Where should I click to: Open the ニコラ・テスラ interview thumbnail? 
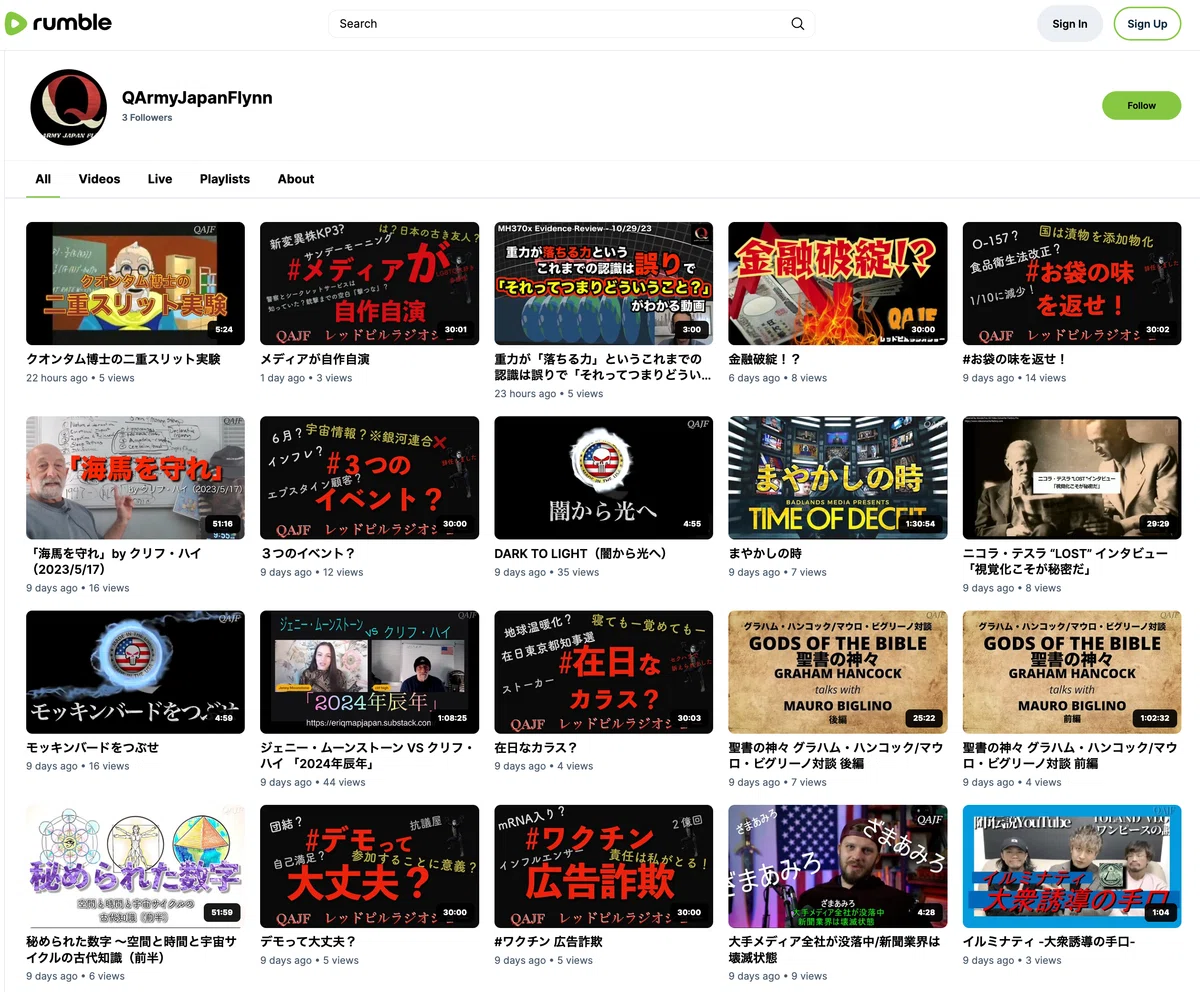(1071, 478)
